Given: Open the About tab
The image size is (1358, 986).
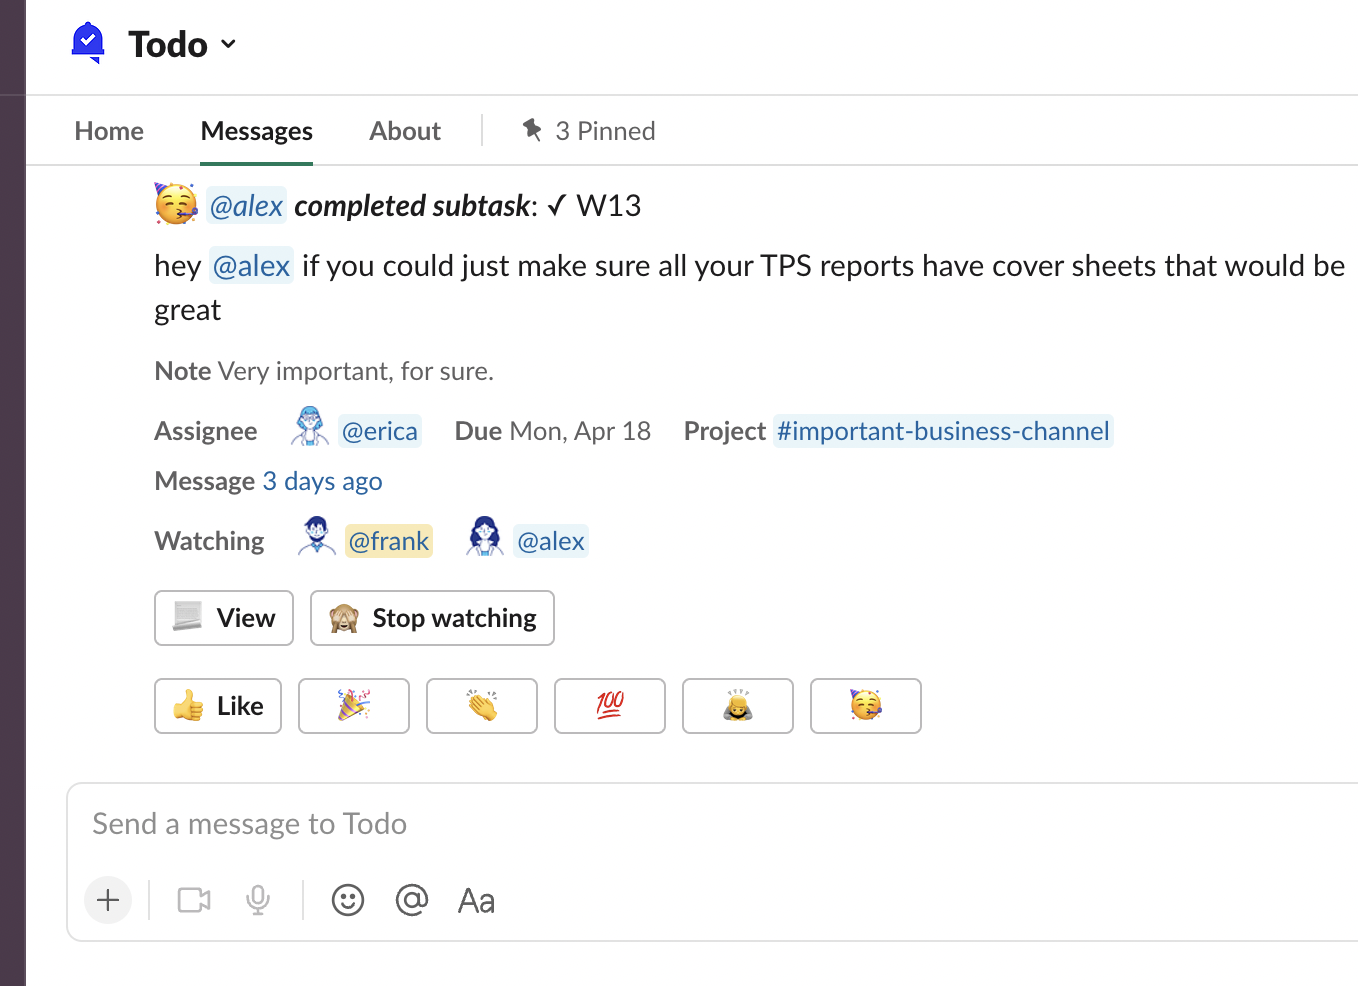Looking at the screenshot, I should [404, 131].
